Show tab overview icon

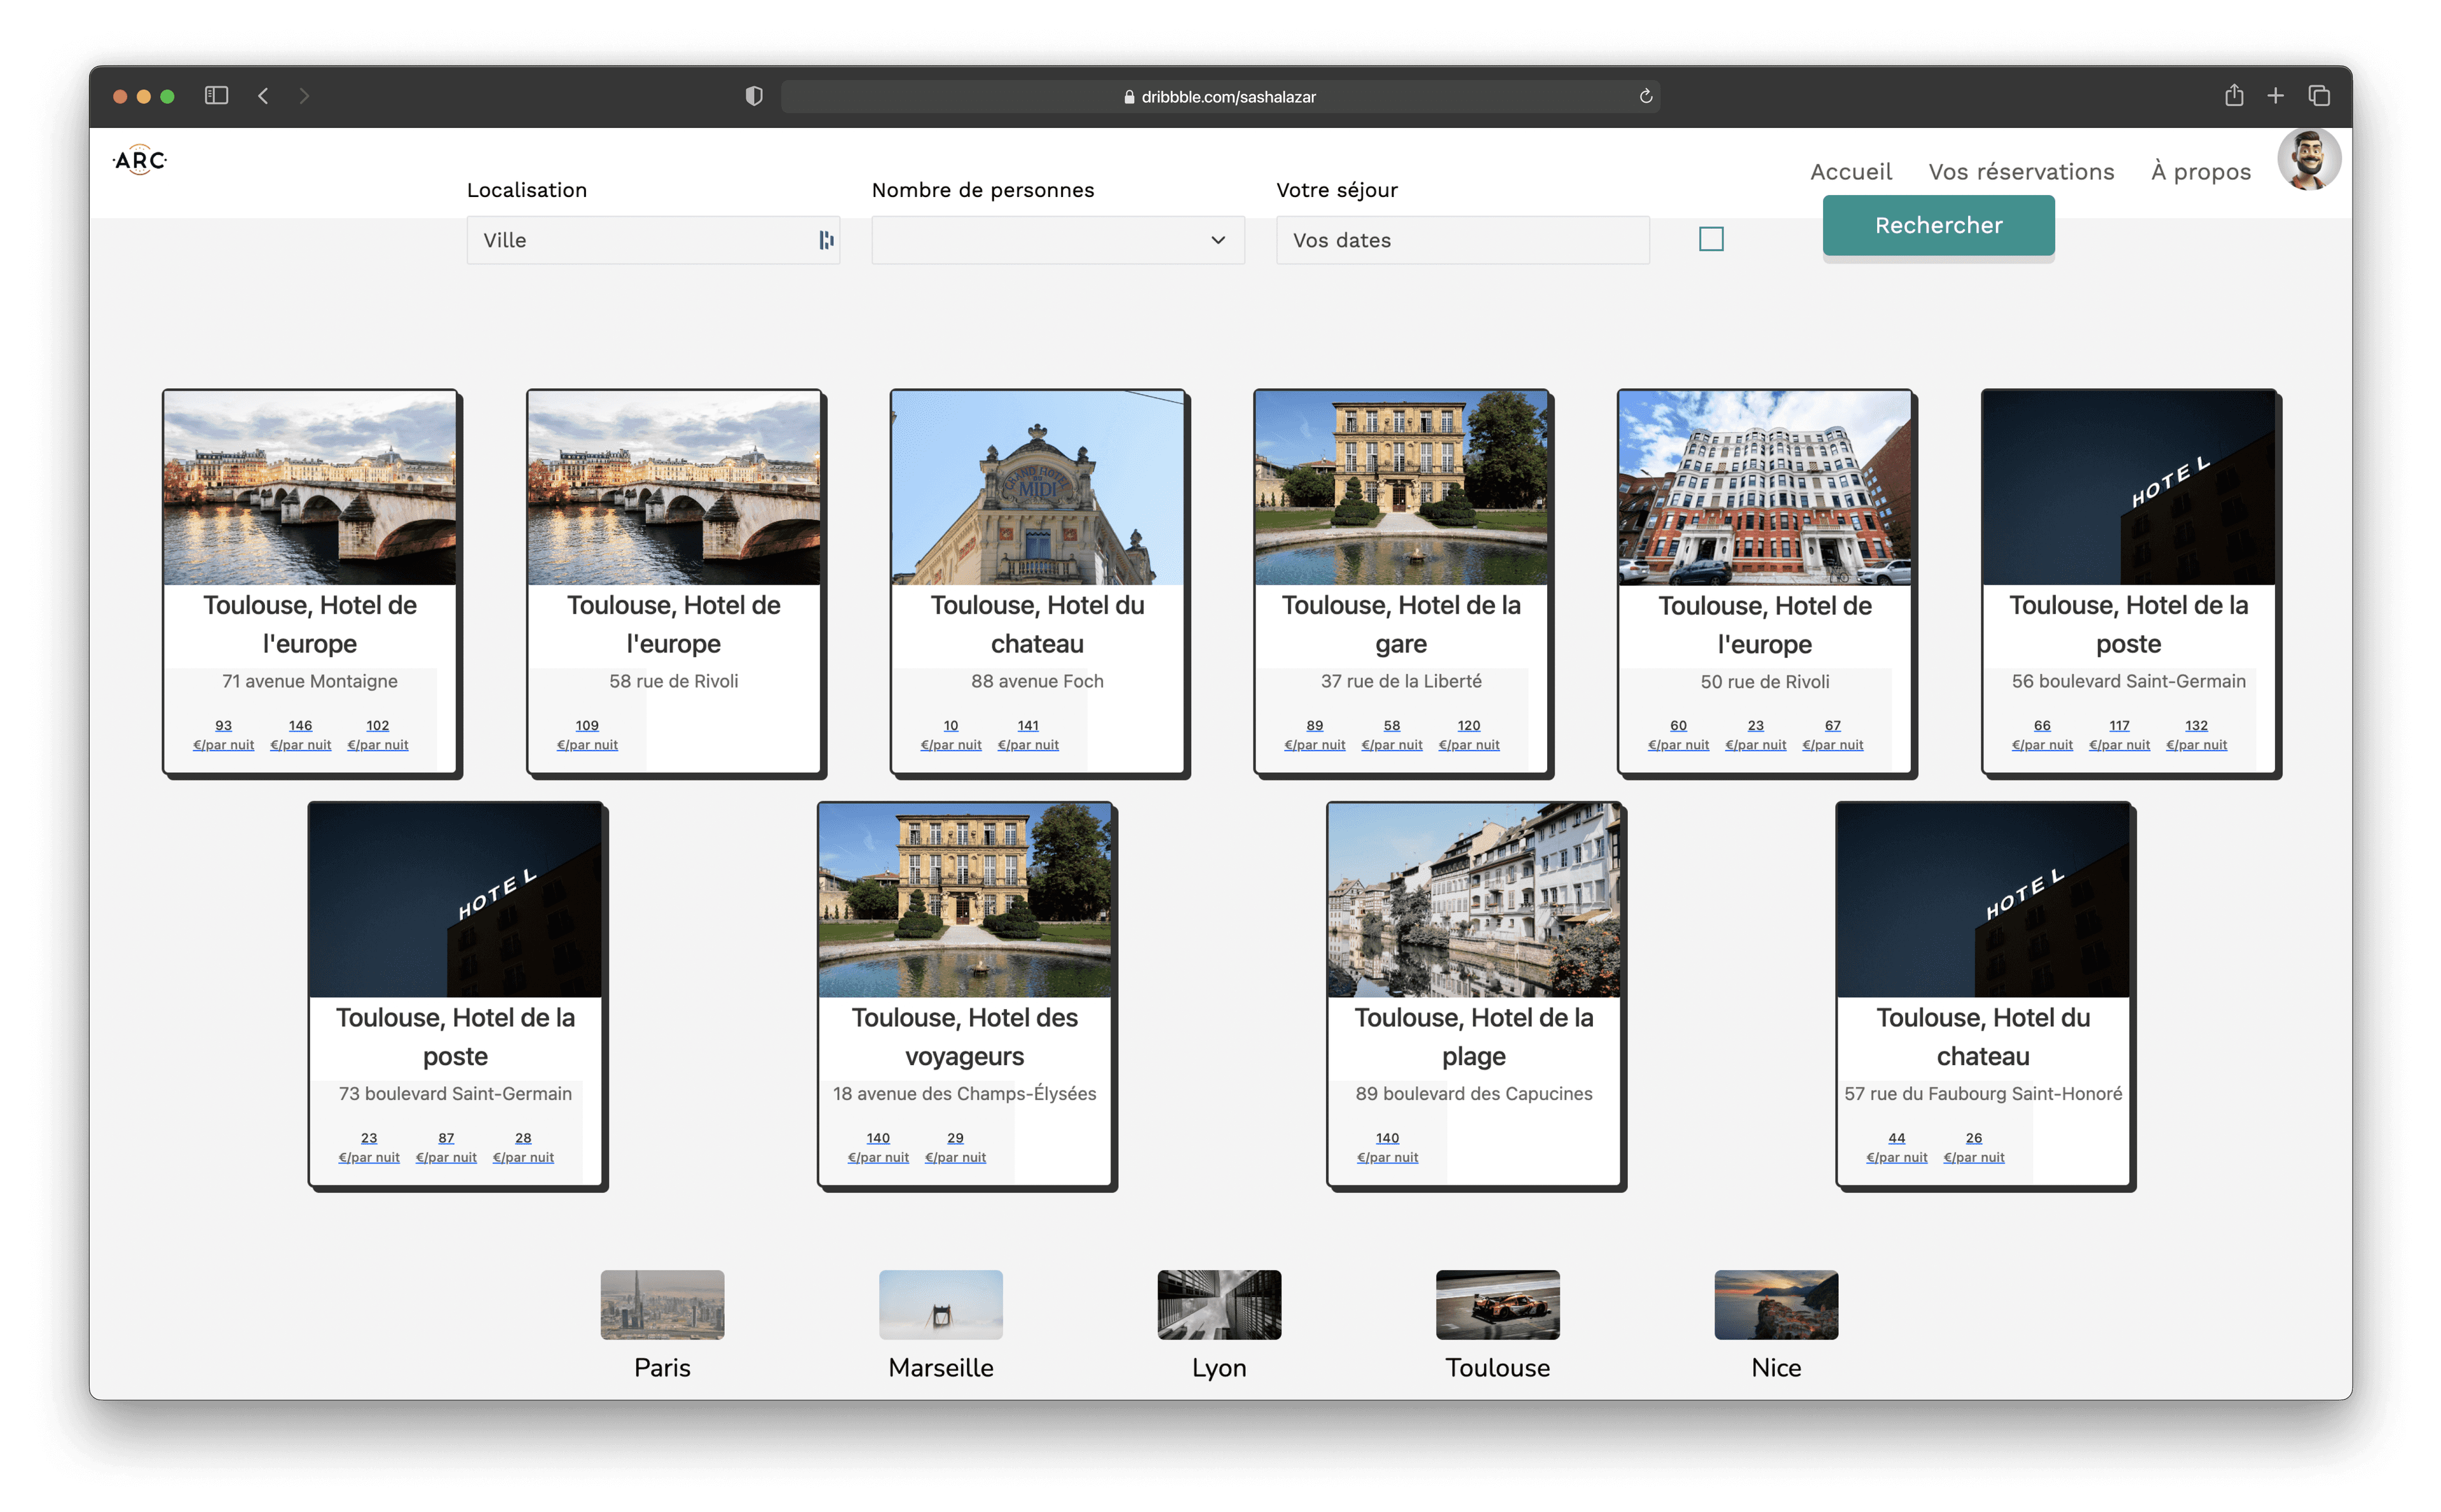coord(2318,96)
